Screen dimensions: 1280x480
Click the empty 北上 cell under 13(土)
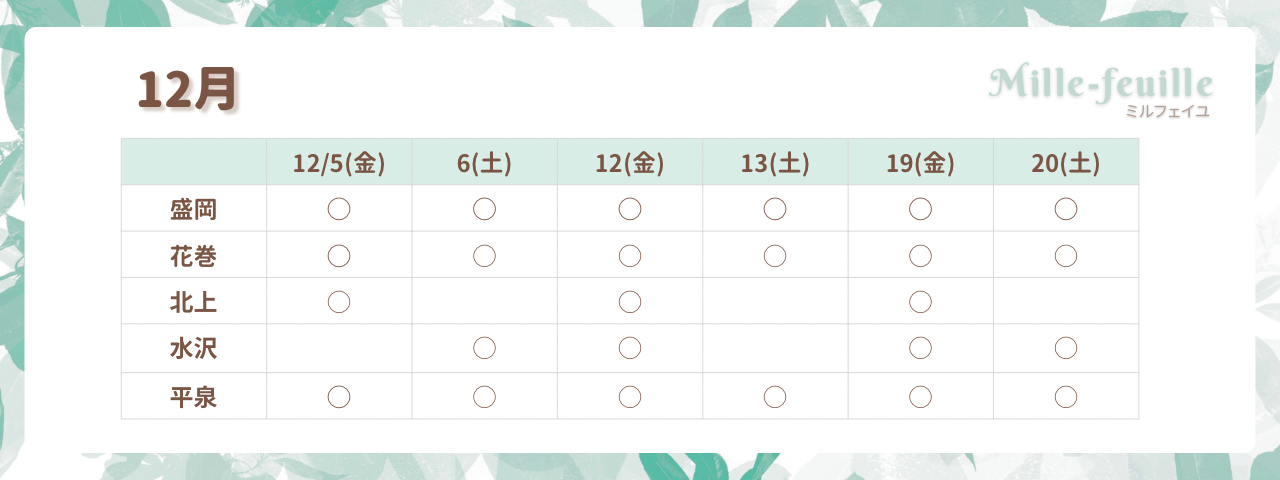click(775, 301)
